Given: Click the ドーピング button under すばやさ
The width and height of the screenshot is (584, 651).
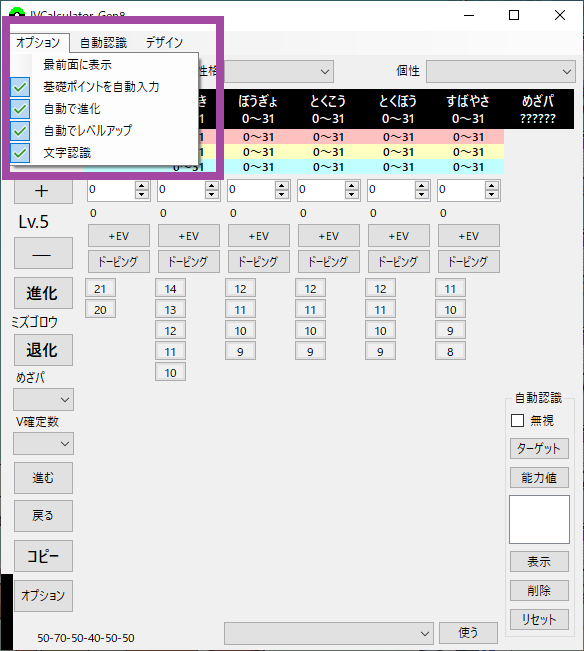Looking at the screenshot, I should [469, 262].
